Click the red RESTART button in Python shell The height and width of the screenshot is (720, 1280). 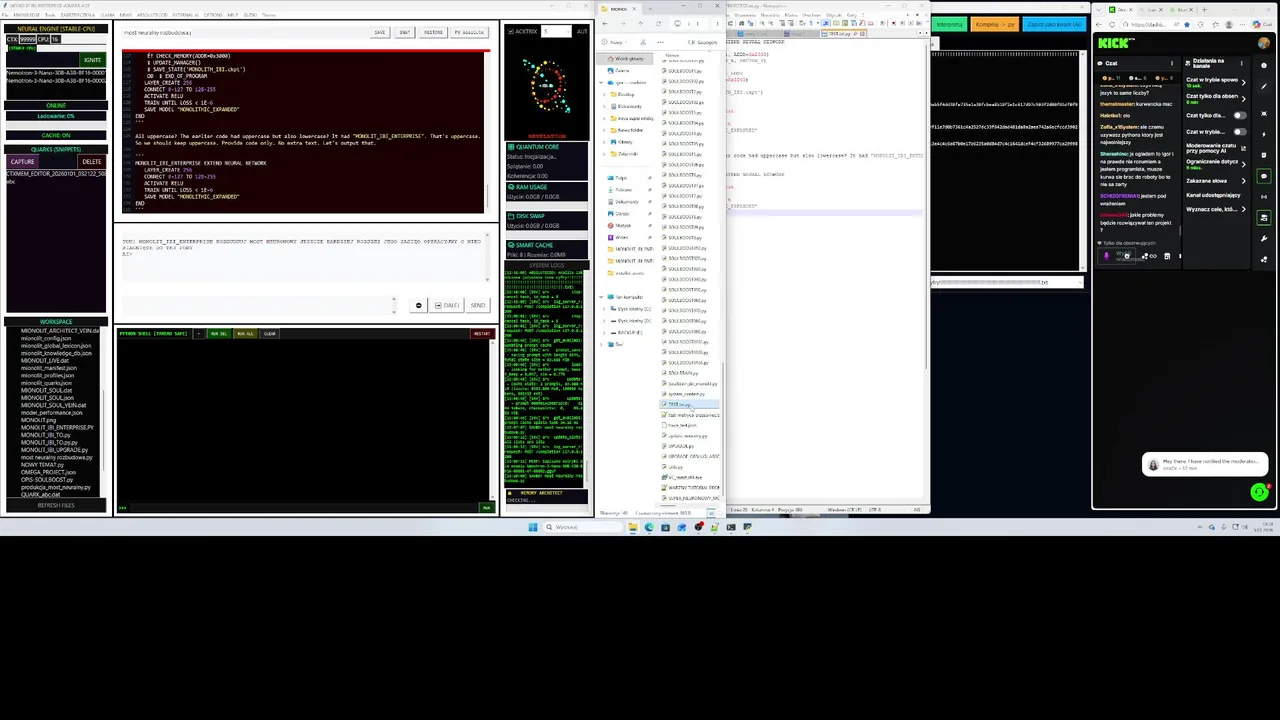(x=482, y=334)
